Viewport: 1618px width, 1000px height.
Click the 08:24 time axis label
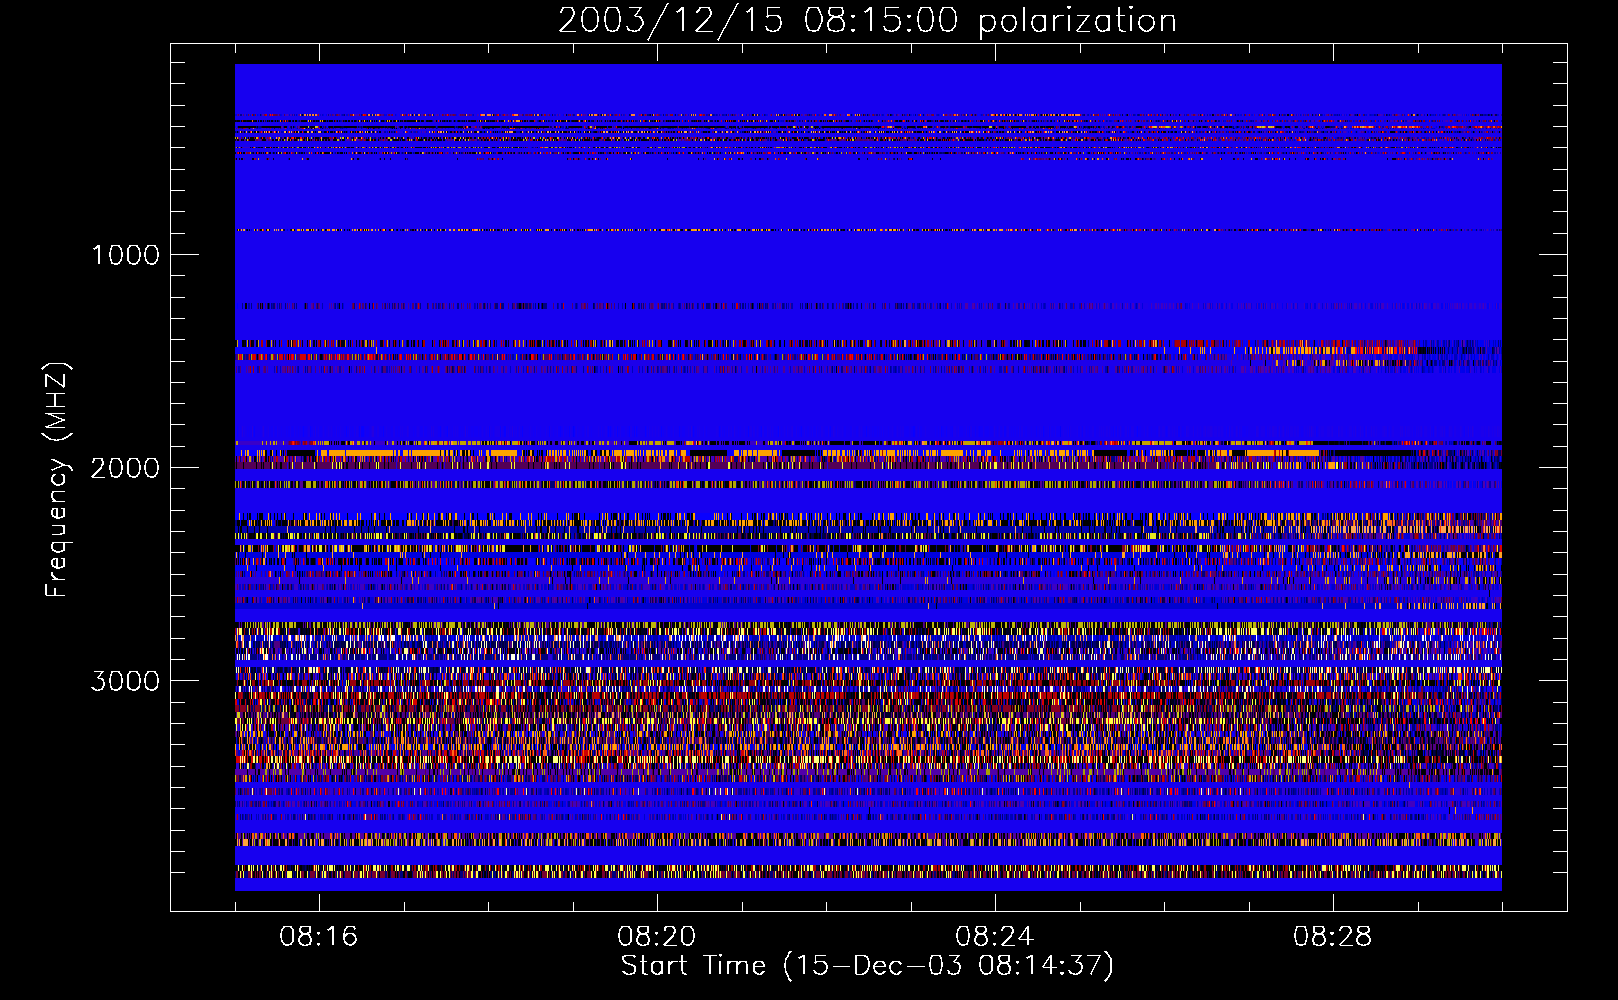pos(994,937)
